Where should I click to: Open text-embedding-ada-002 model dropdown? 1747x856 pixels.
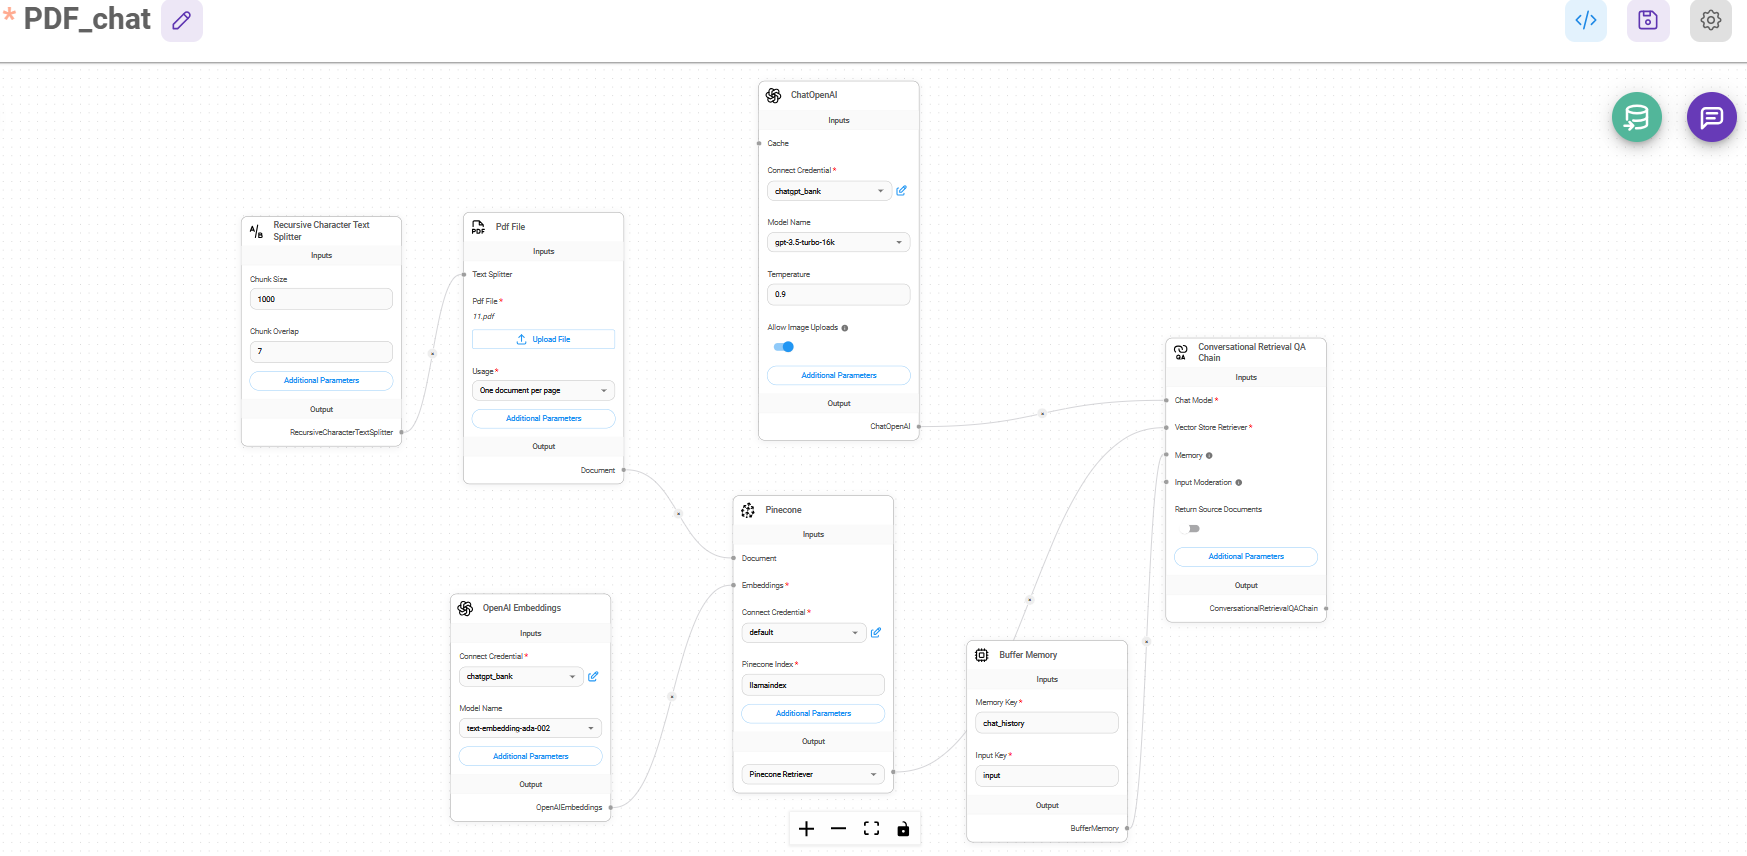click(x=530, y=728)
